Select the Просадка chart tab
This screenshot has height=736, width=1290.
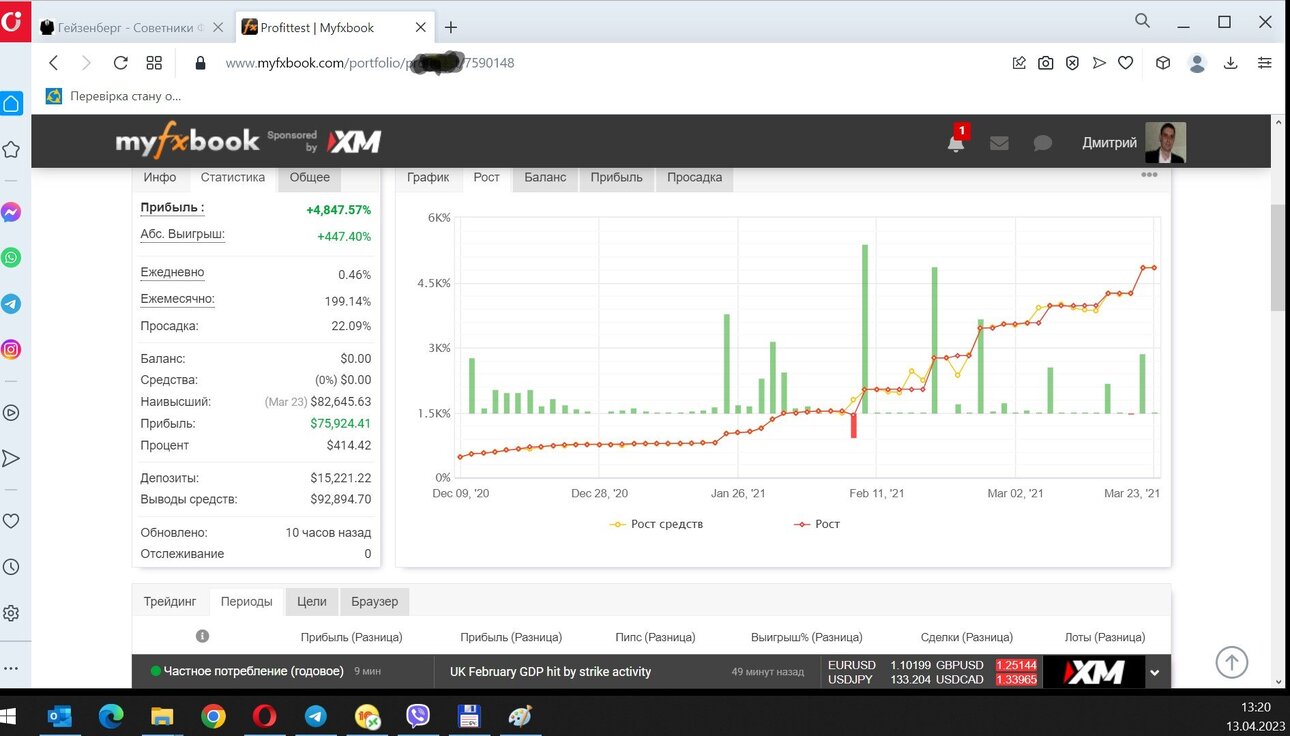pyautogui.click(x=695, y=177)
